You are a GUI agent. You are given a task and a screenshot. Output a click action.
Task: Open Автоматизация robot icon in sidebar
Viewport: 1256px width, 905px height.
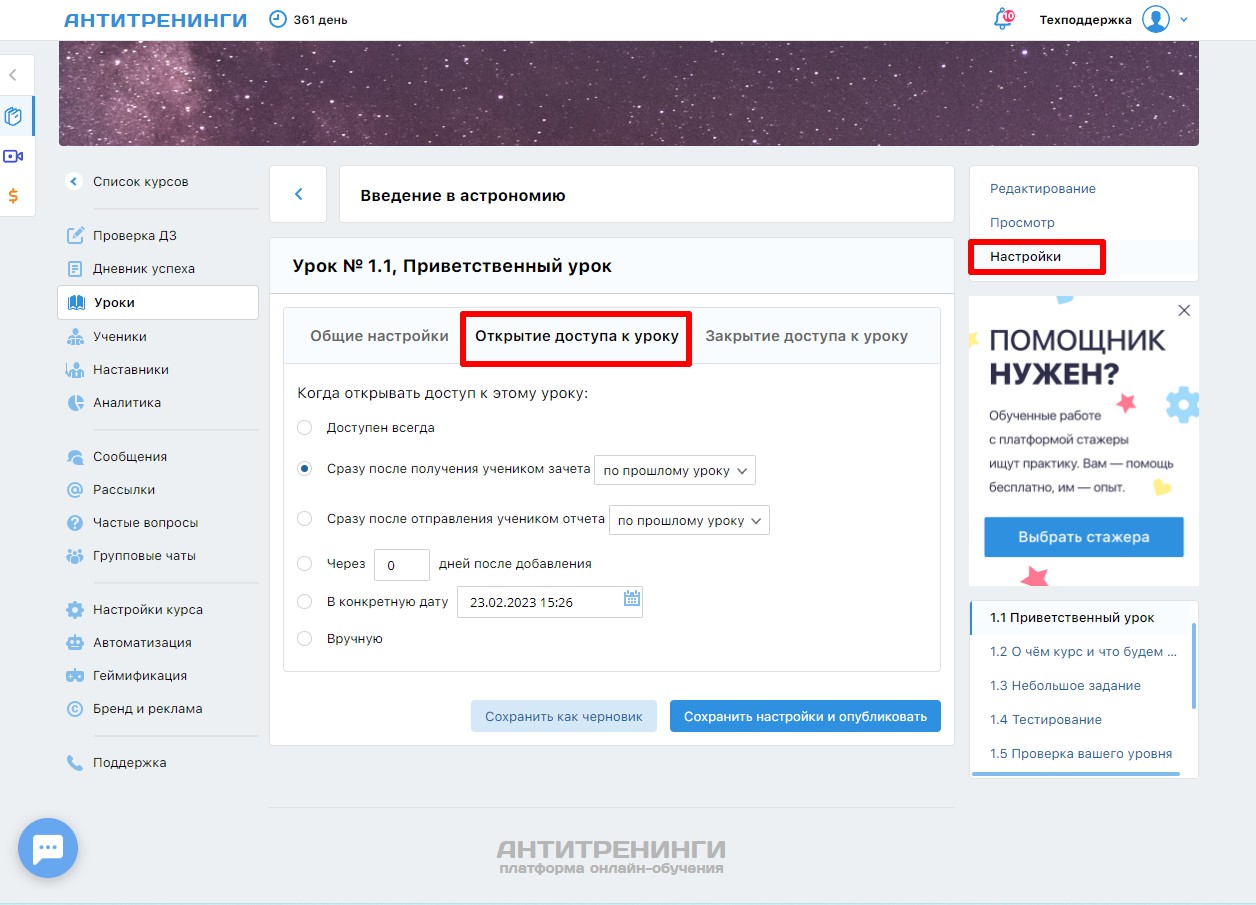click(75, 643)
